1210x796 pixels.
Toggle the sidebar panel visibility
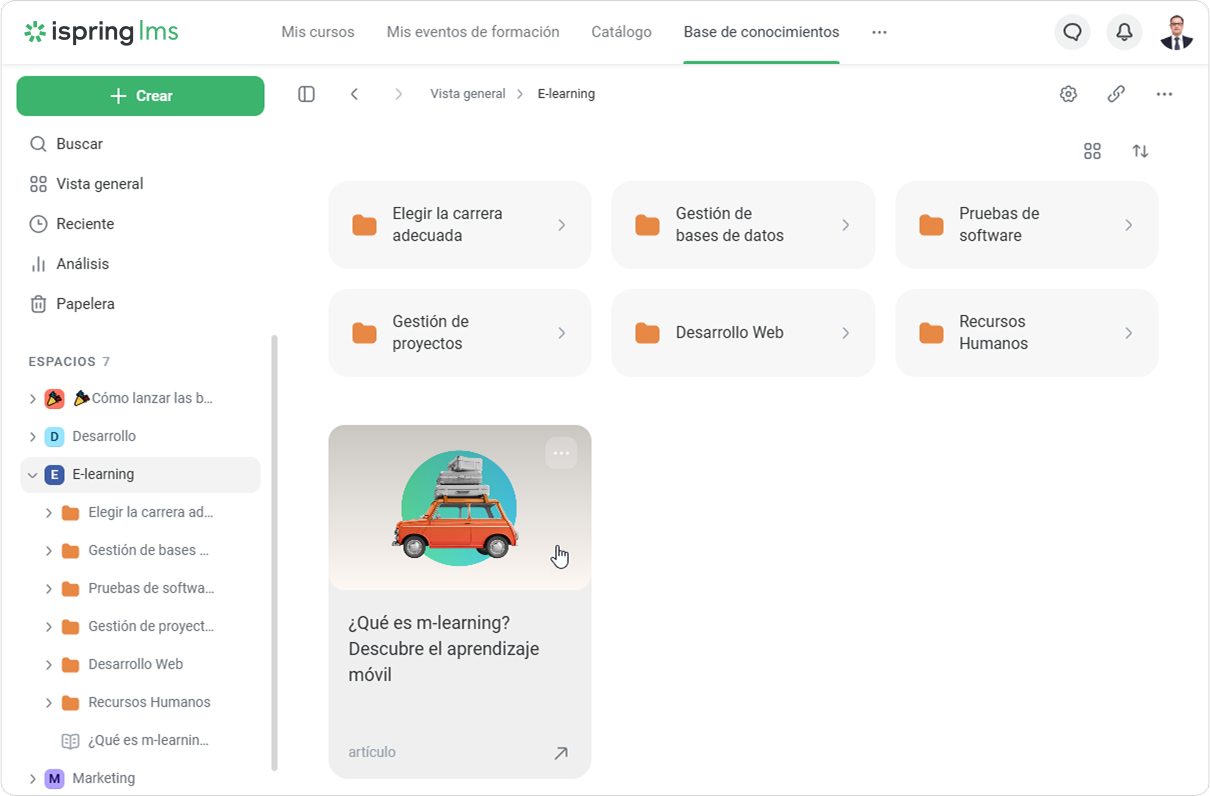coord(307,94)
